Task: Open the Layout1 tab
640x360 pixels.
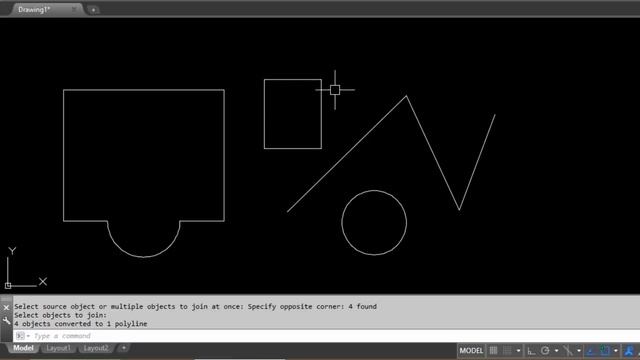Action: tap(58, 348)
